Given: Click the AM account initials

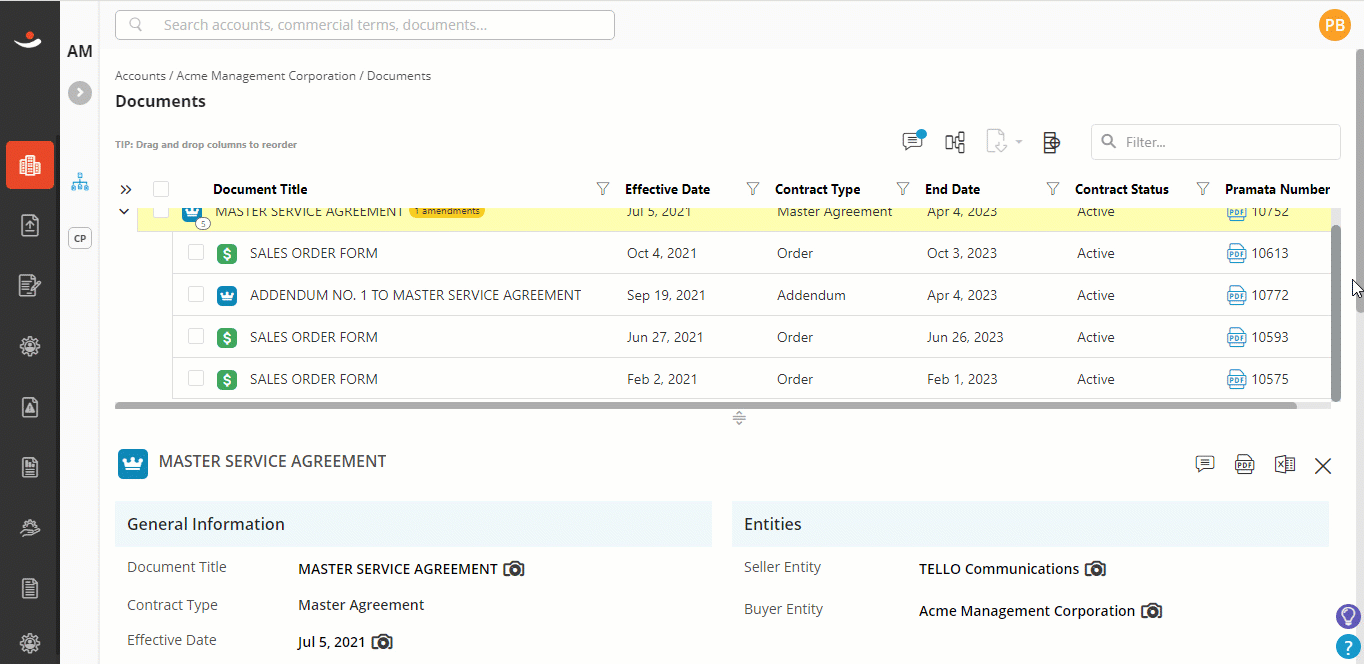Looking at the screenshot, I should (x=80, y=51).
